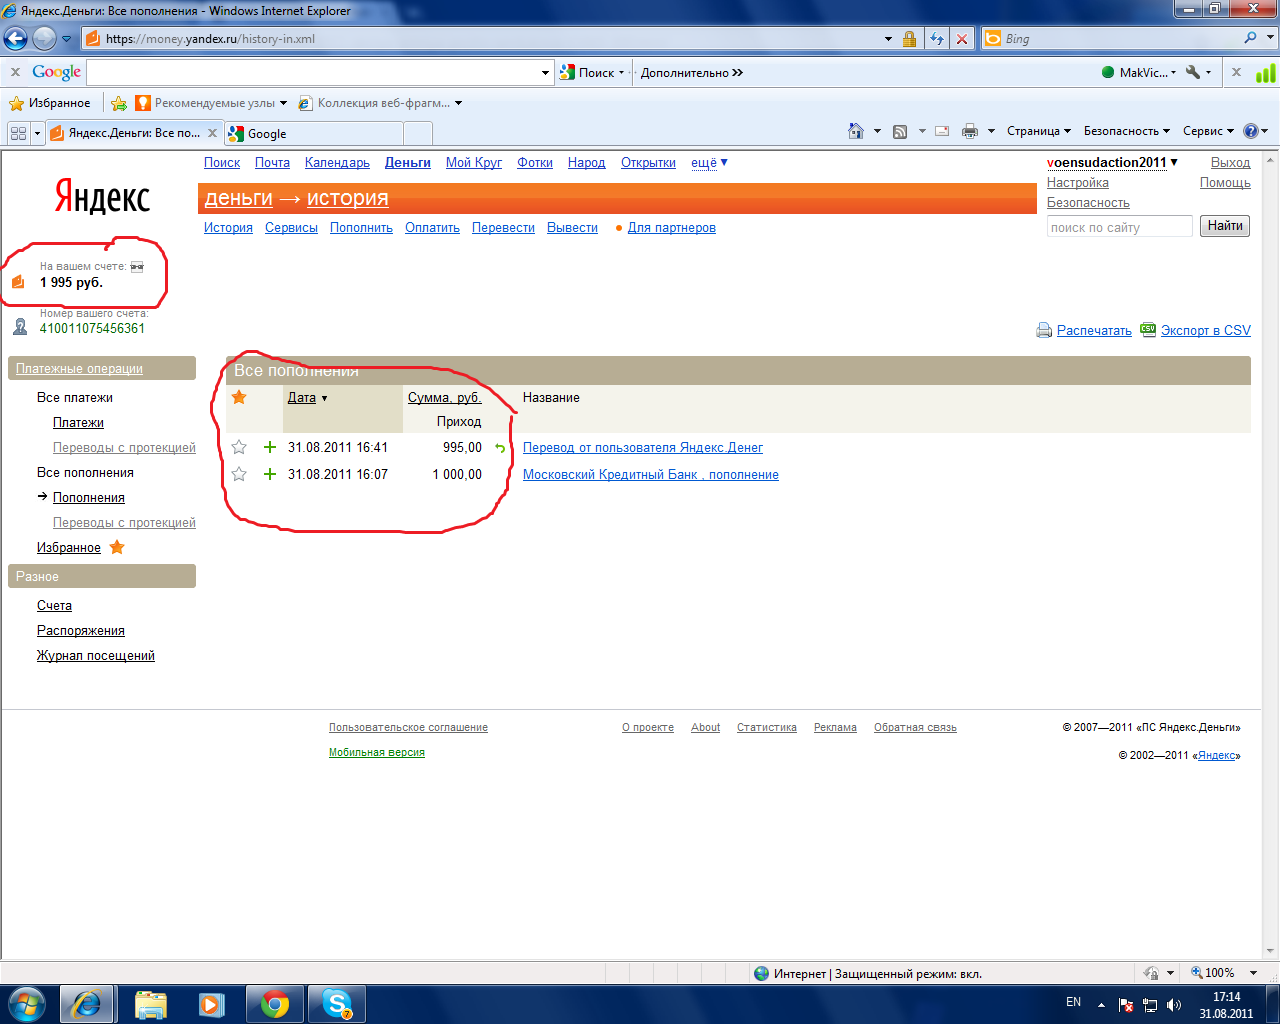Image resolution: width=1280 pixels, height=1024 pixels.
Task: Close the Яндекс.Деньги tab
Action: pos(212,133)
